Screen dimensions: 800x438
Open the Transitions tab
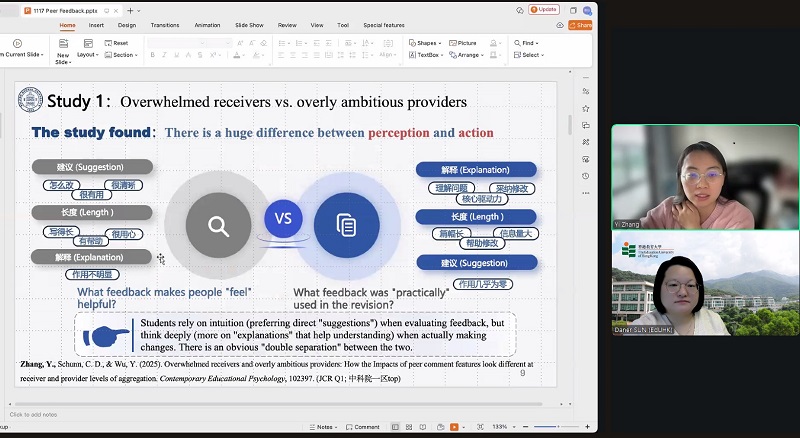click(165, 25)
